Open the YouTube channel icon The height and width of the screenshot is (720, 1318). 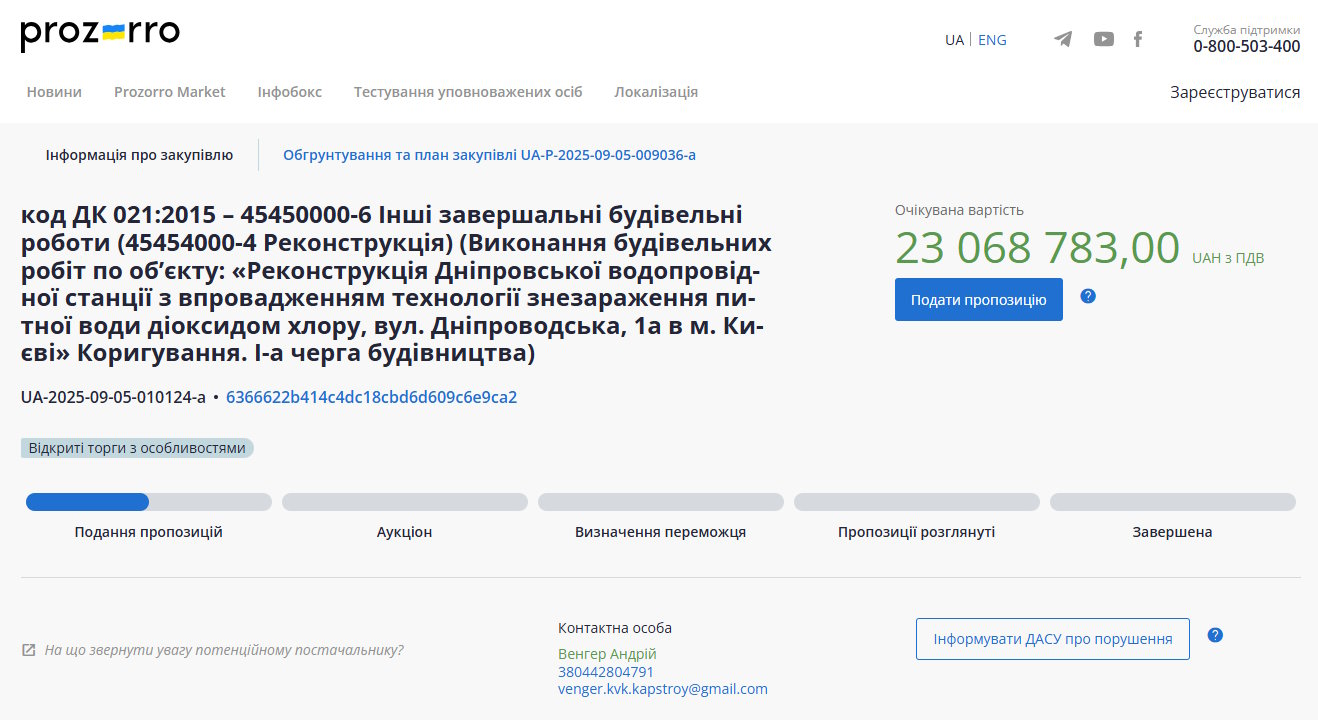pyautogui.click(x=1103, y=39)
